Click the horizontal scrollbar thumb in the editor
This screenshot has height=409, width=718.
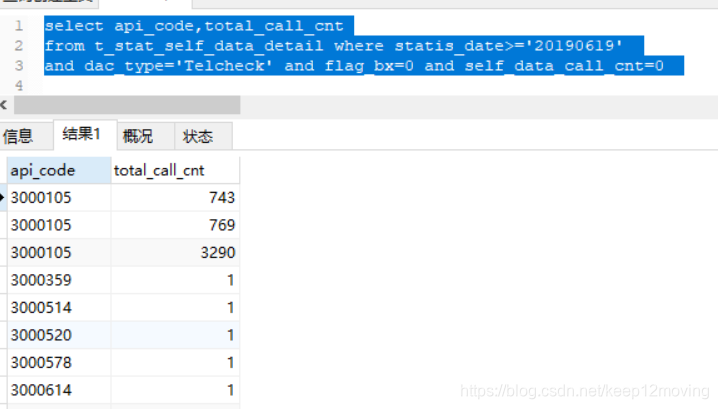tap(127, 105)
